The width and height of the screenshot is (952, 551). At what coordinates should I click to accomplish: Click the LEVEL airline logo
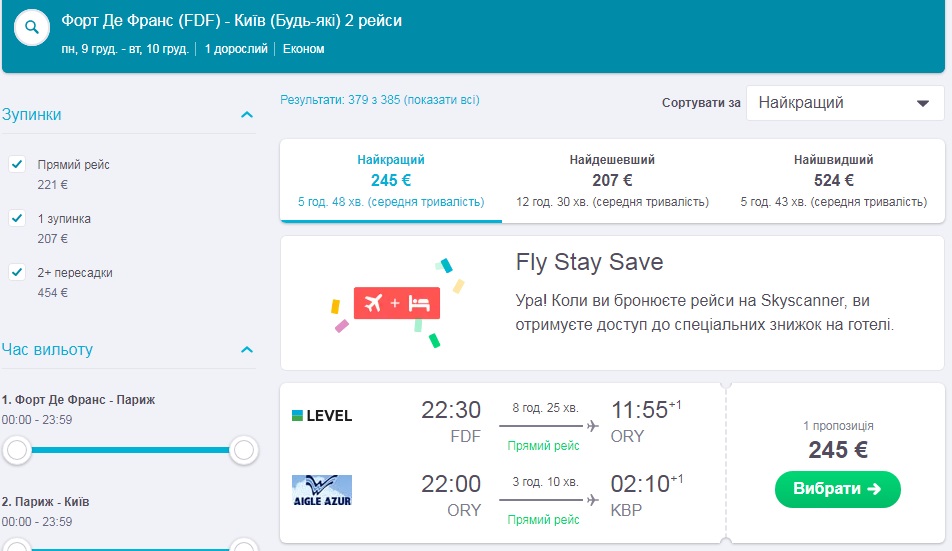click(321, 415)
